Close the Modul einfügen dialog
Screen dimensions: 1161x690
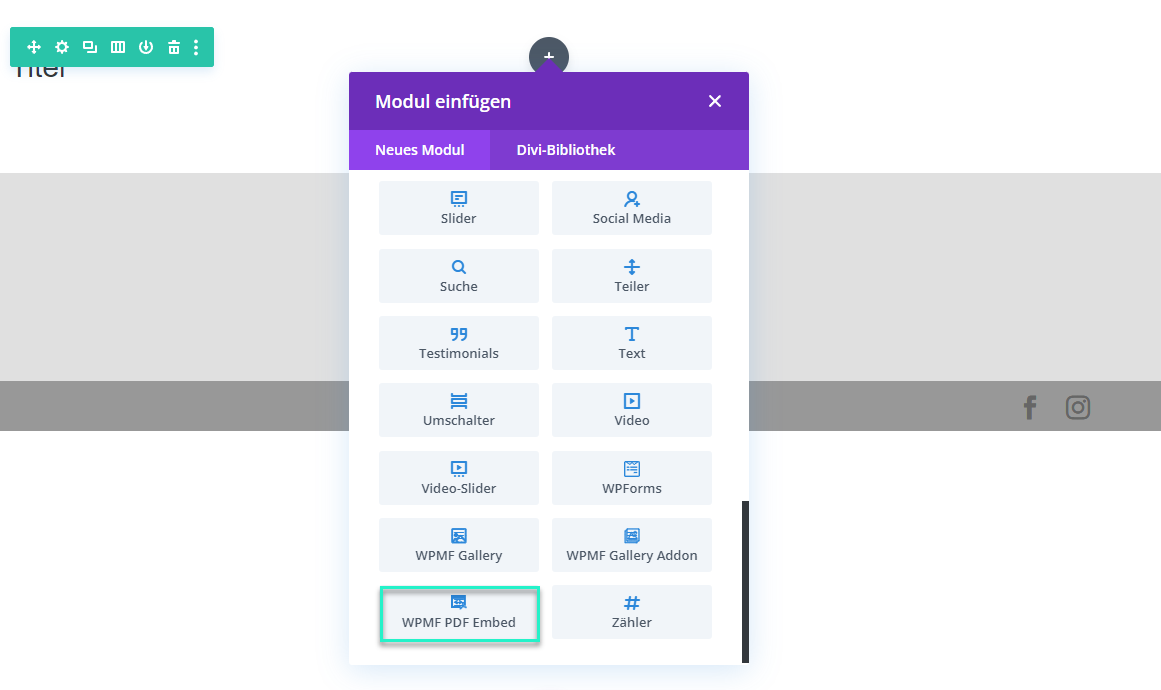point(715,101)
